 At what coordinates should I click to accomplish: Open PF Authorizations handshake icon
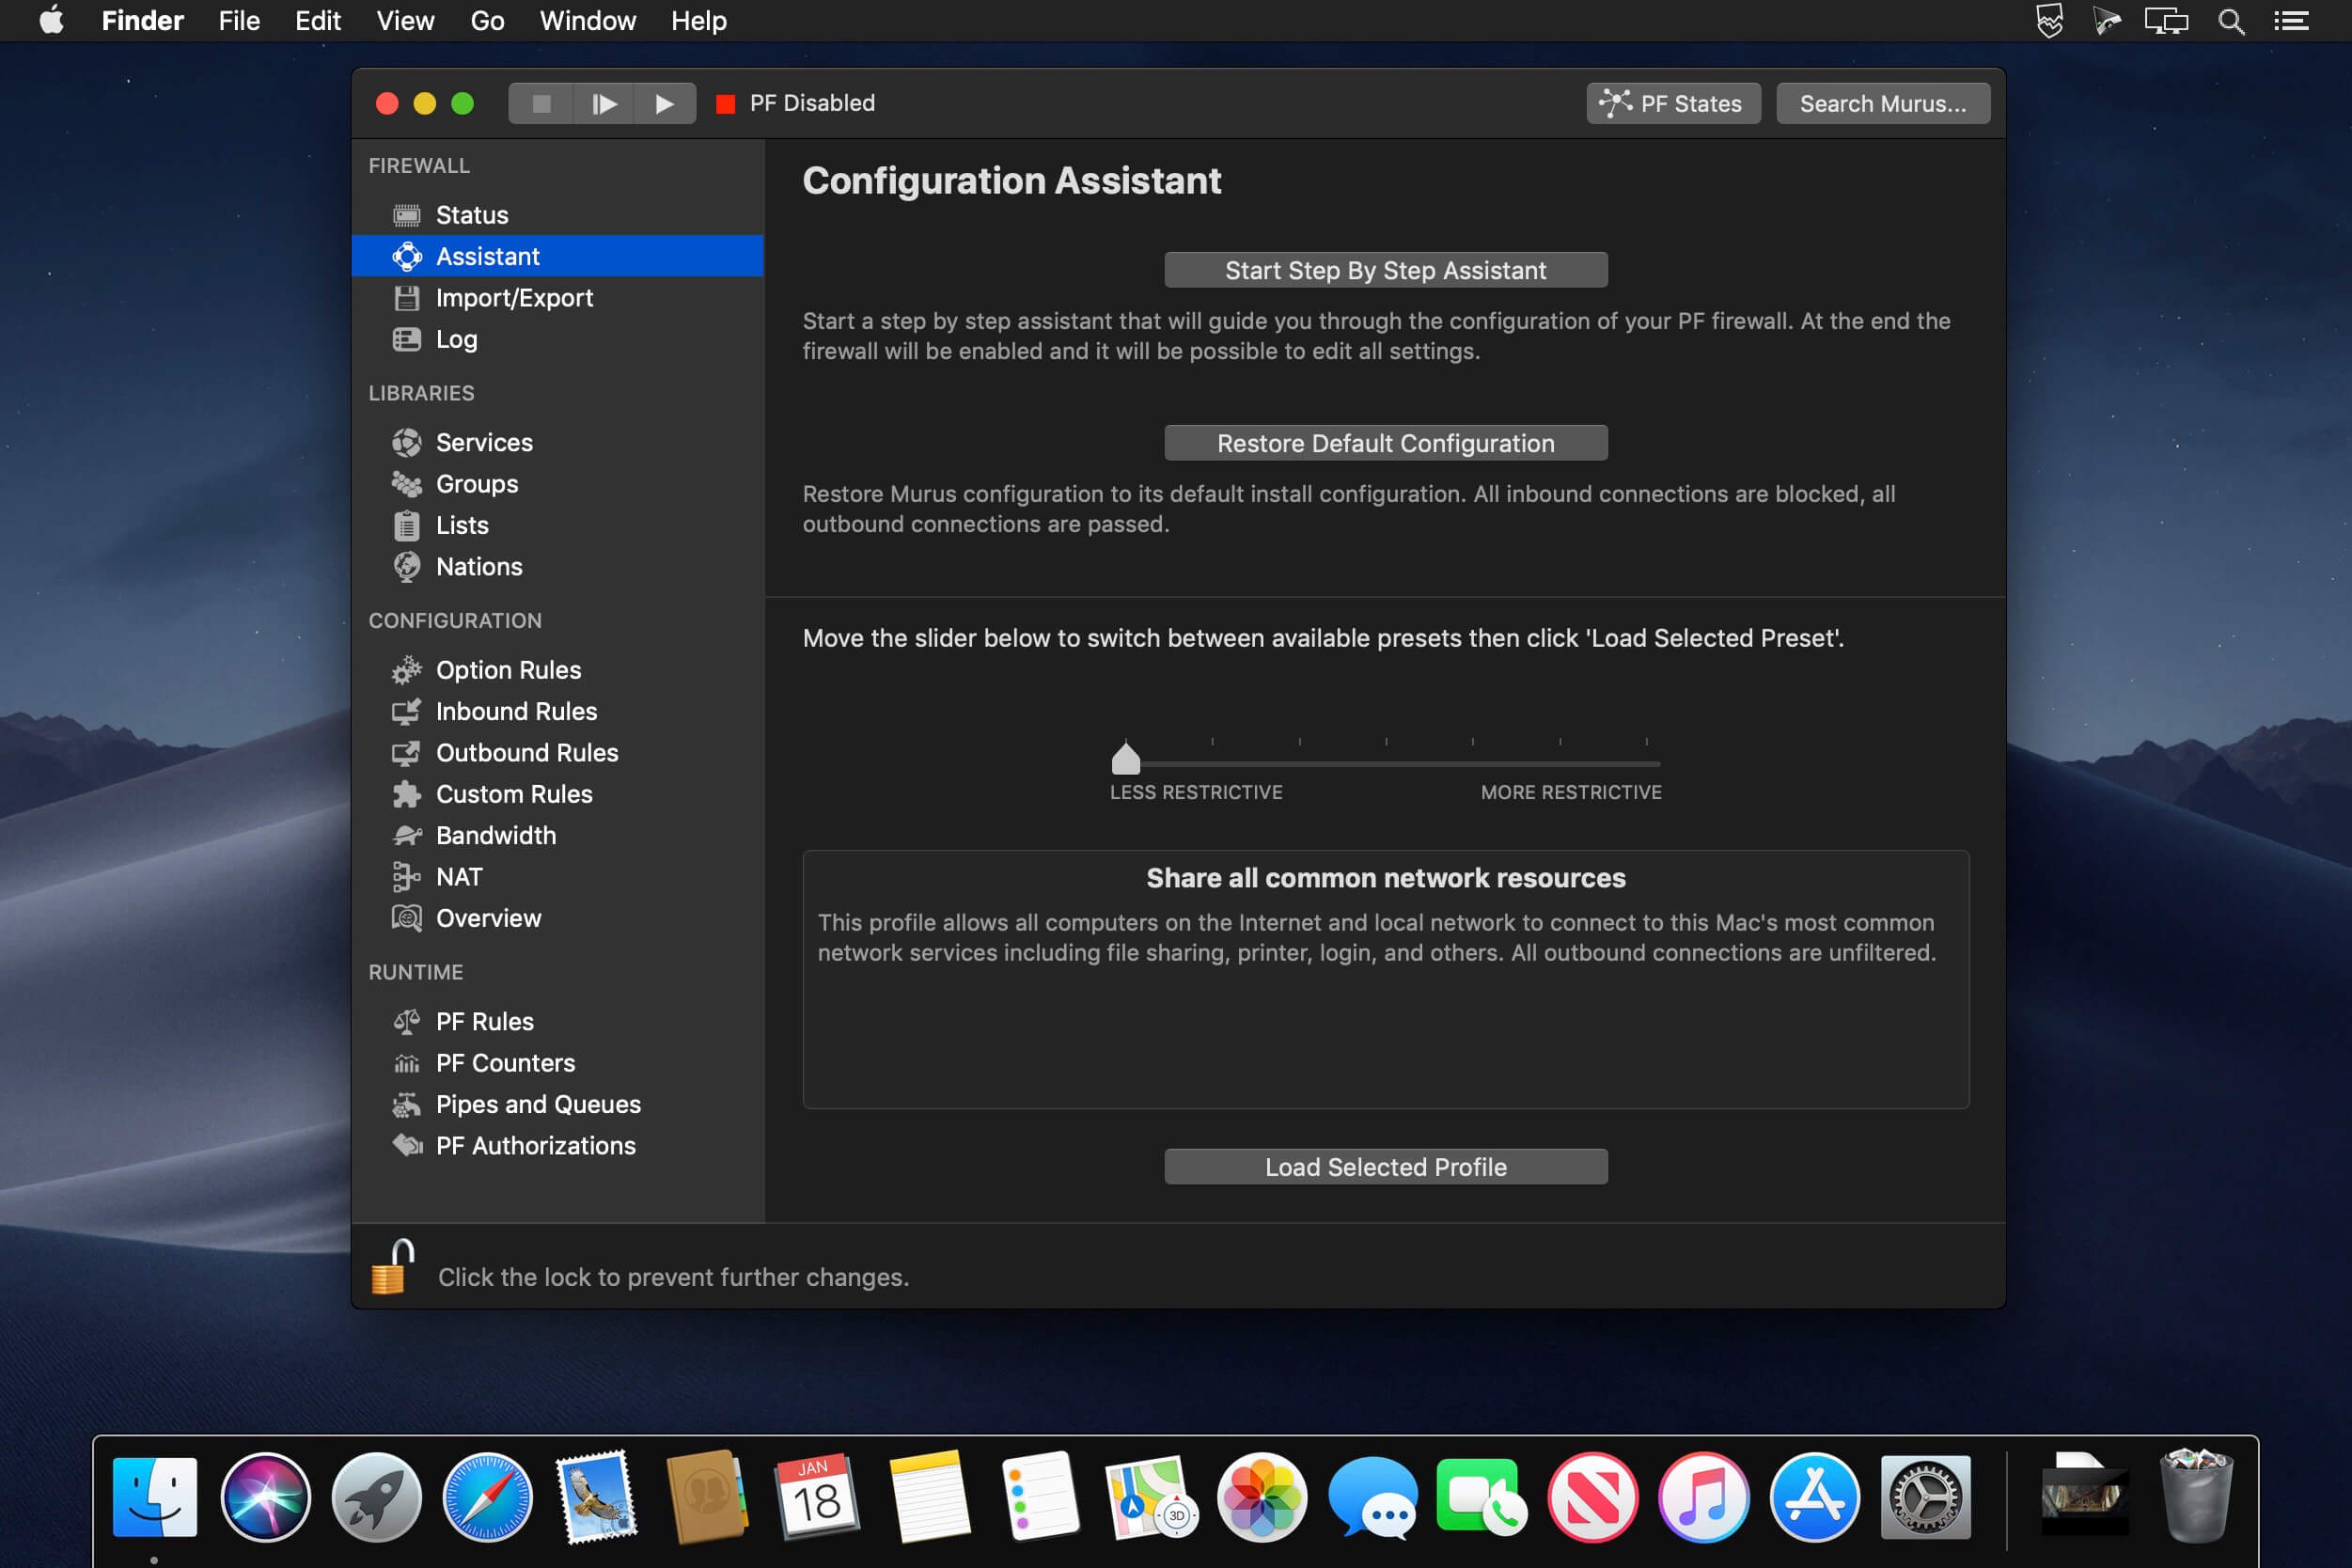[x=406, y=1145]
